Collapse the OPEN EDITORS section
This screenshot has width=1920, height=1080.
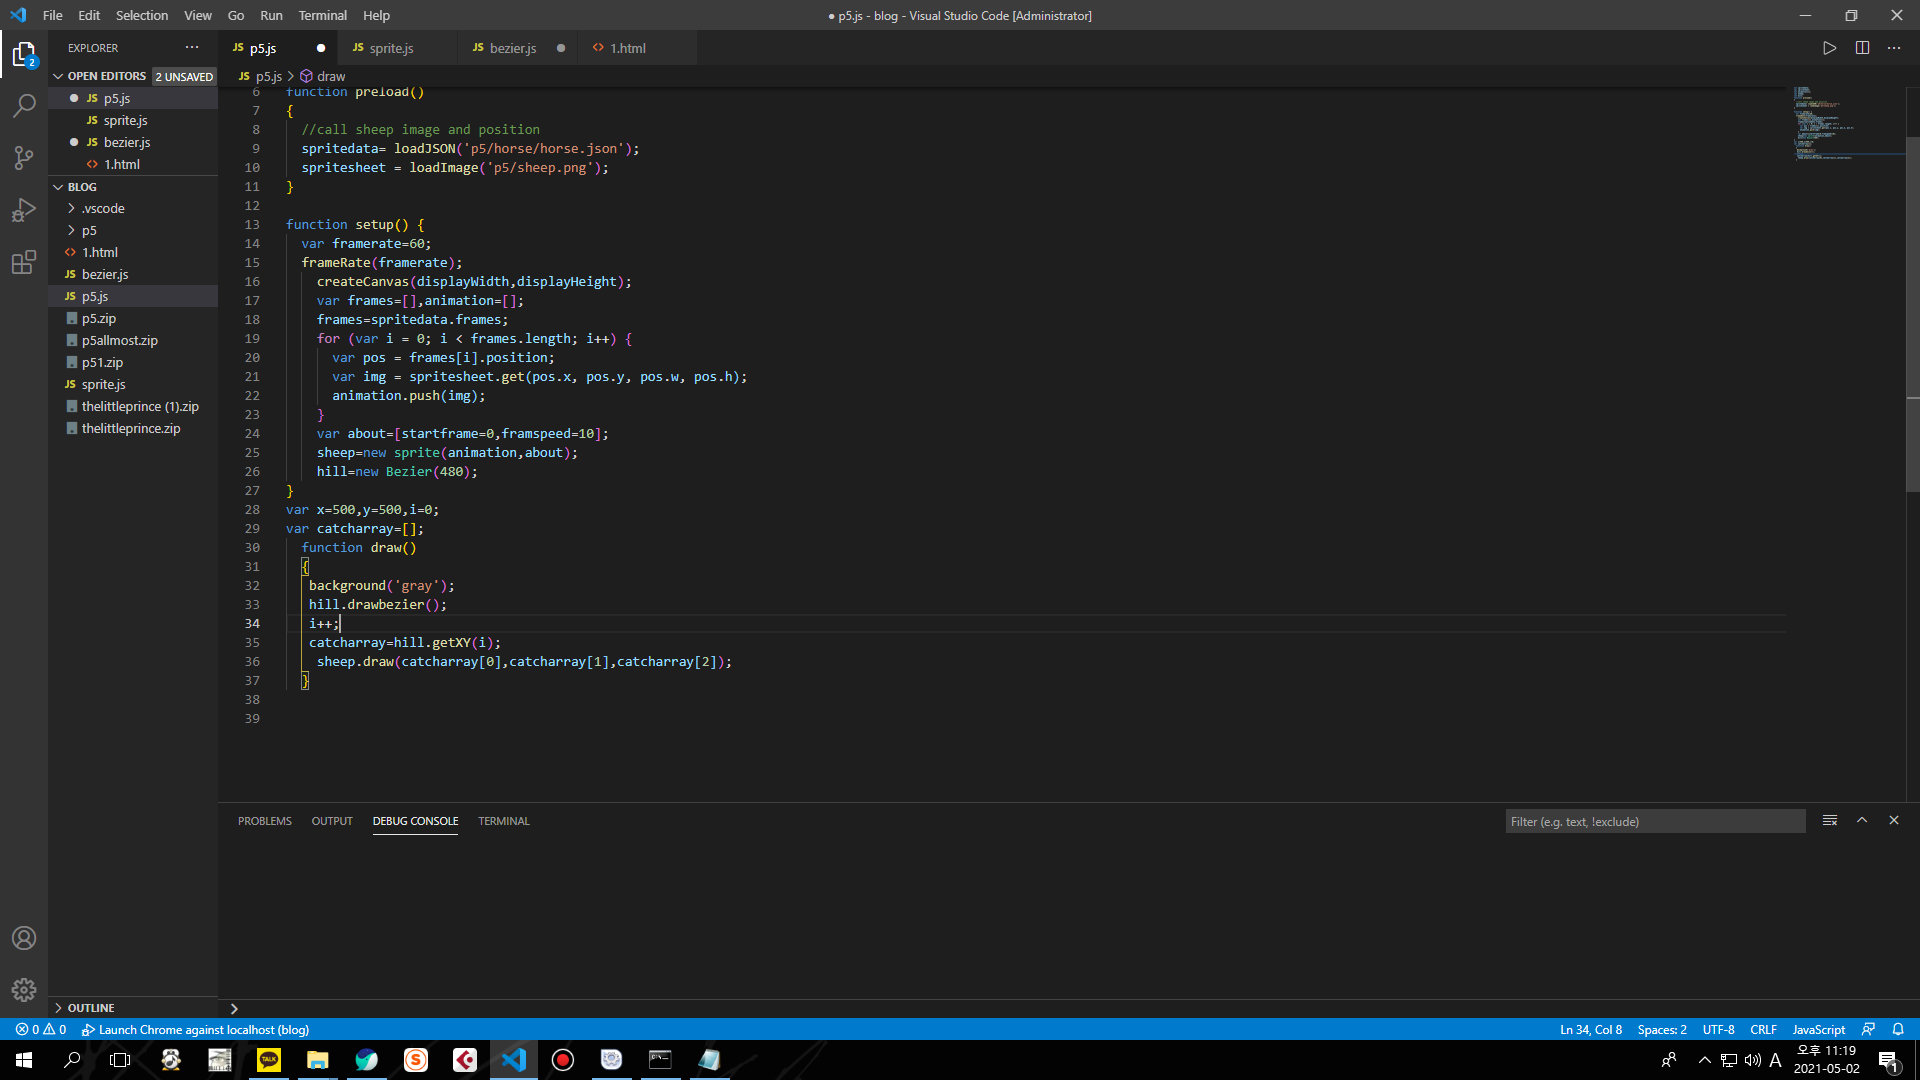click(106, 76)
